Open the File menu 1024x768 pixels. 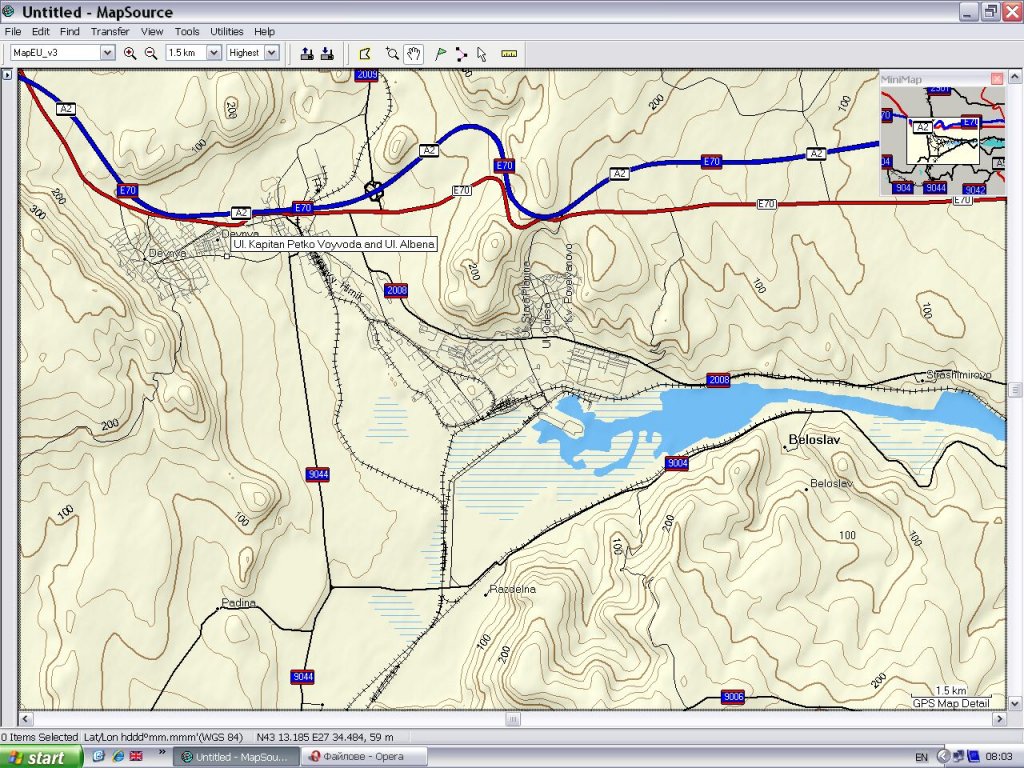pos(12,31)
